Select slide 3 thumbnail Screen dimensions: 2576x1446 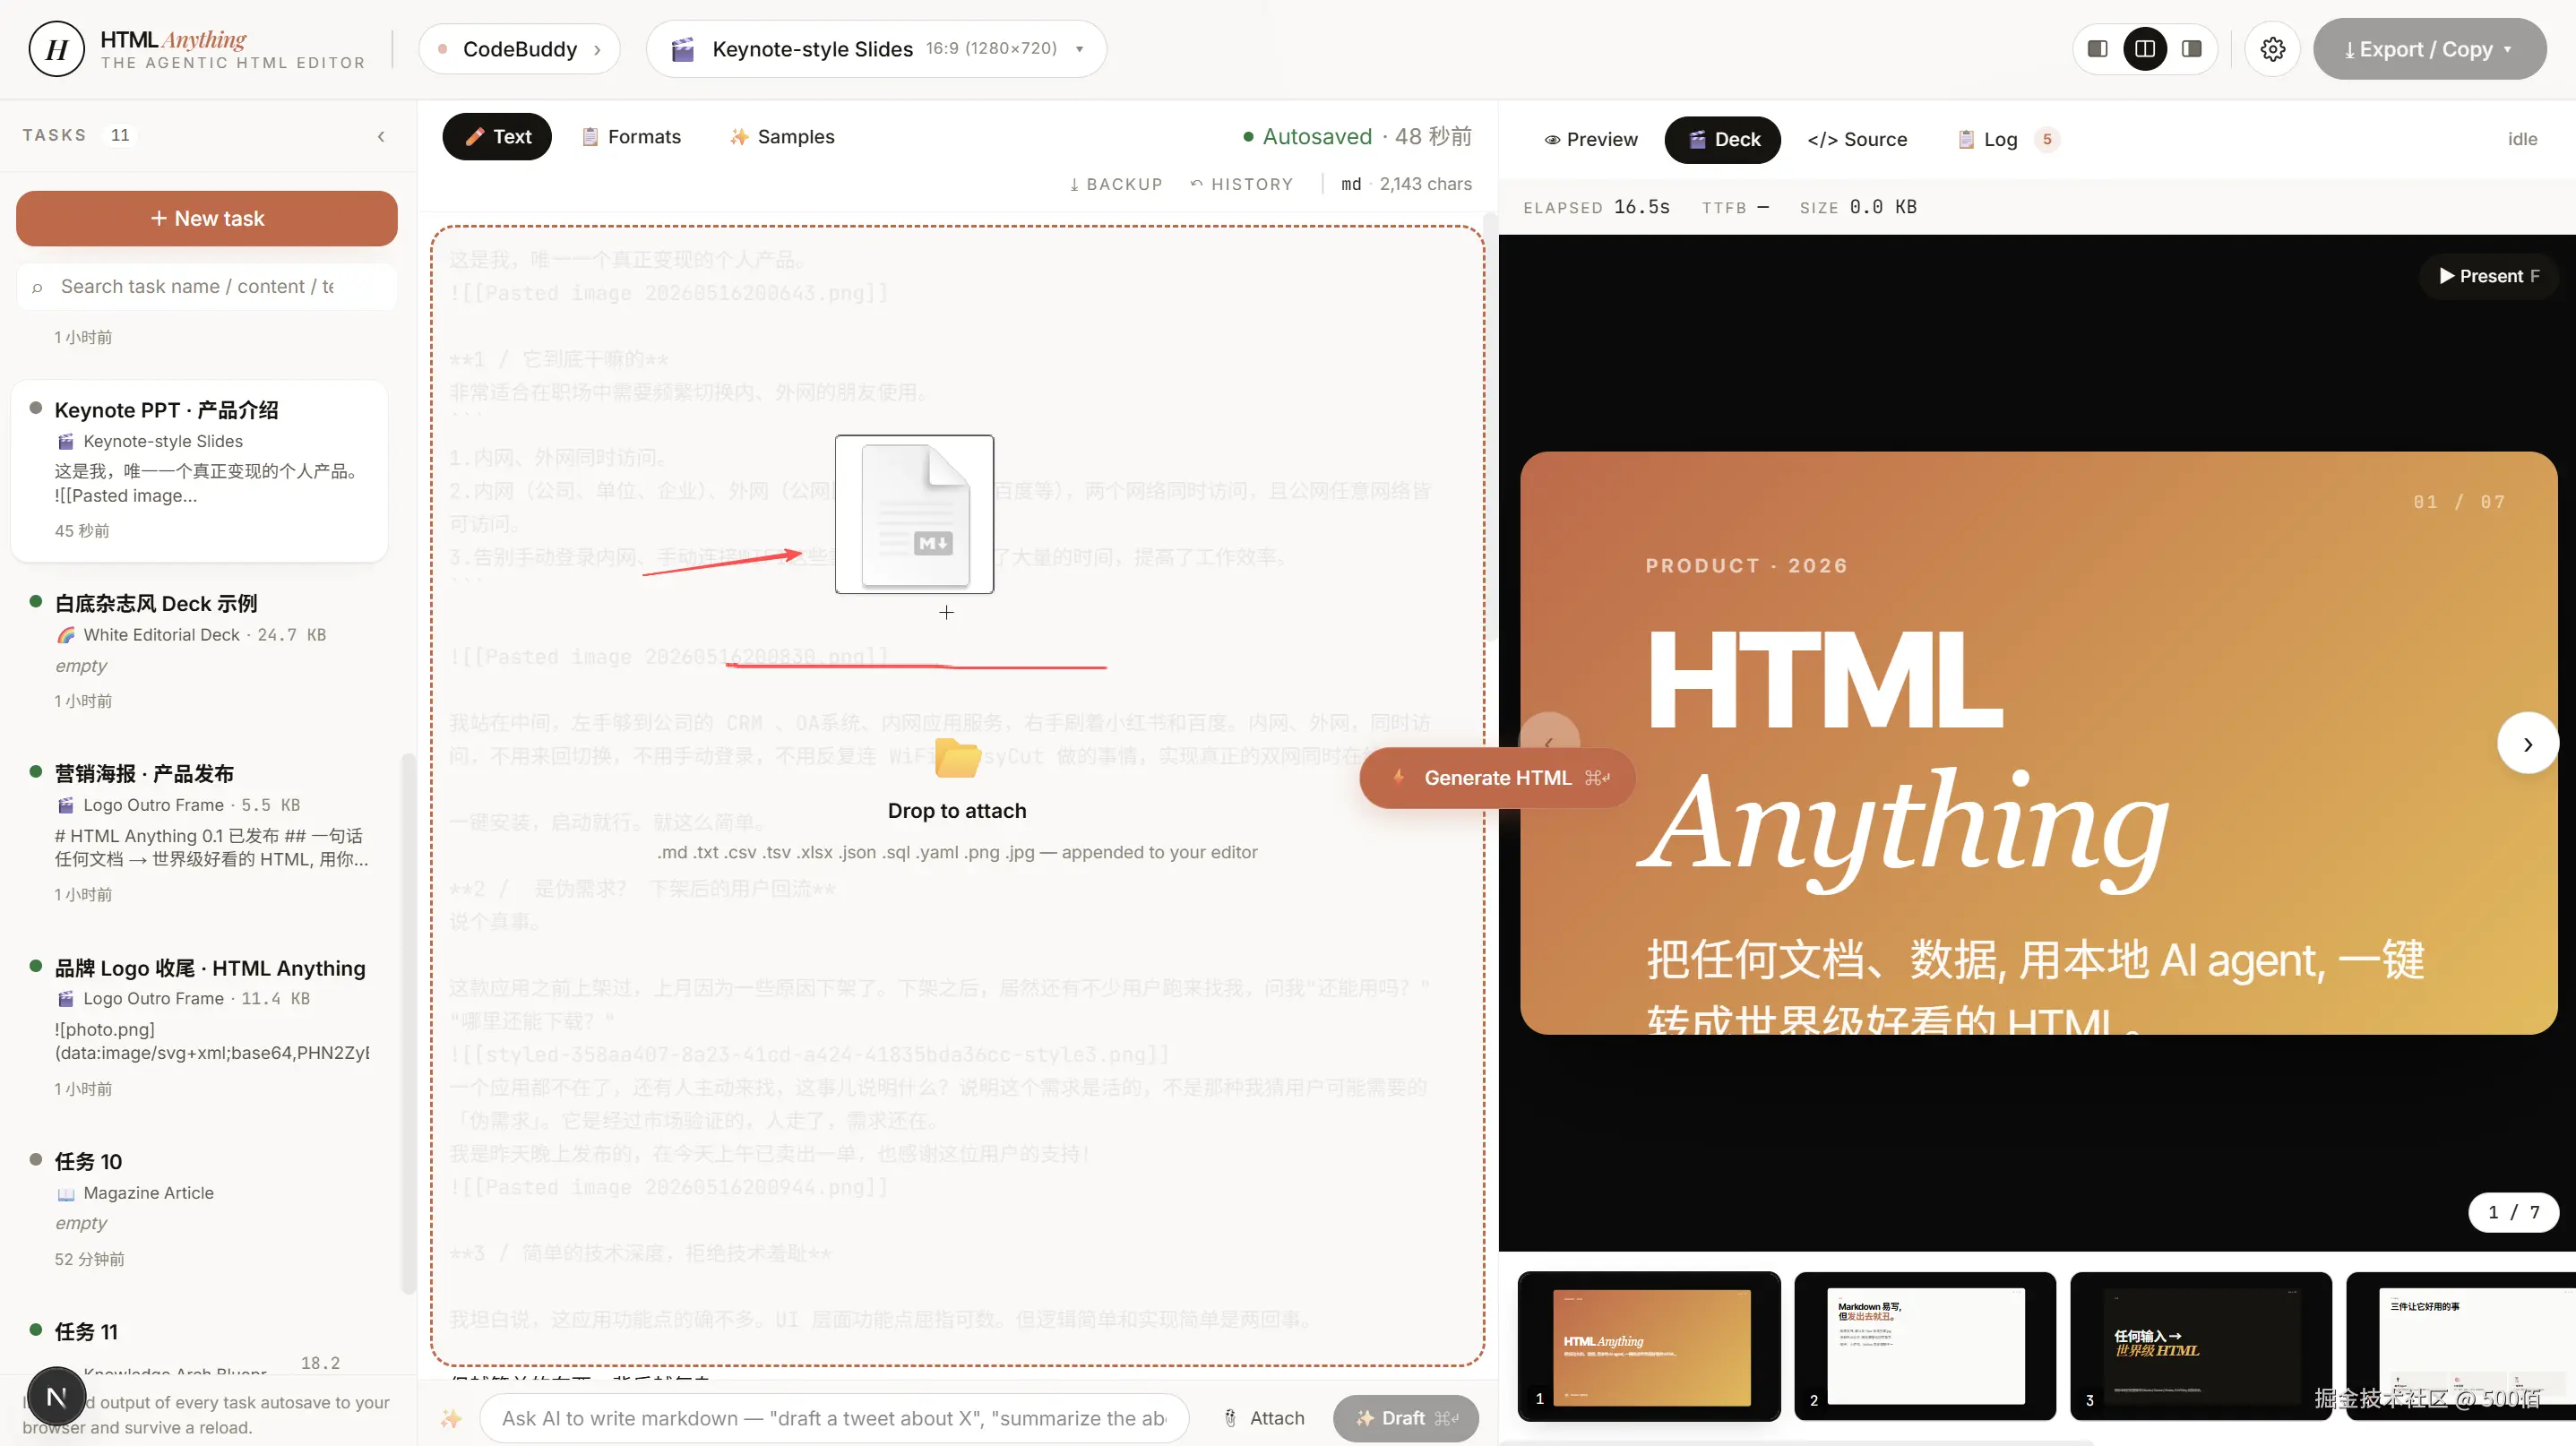click(2201, 1346)
